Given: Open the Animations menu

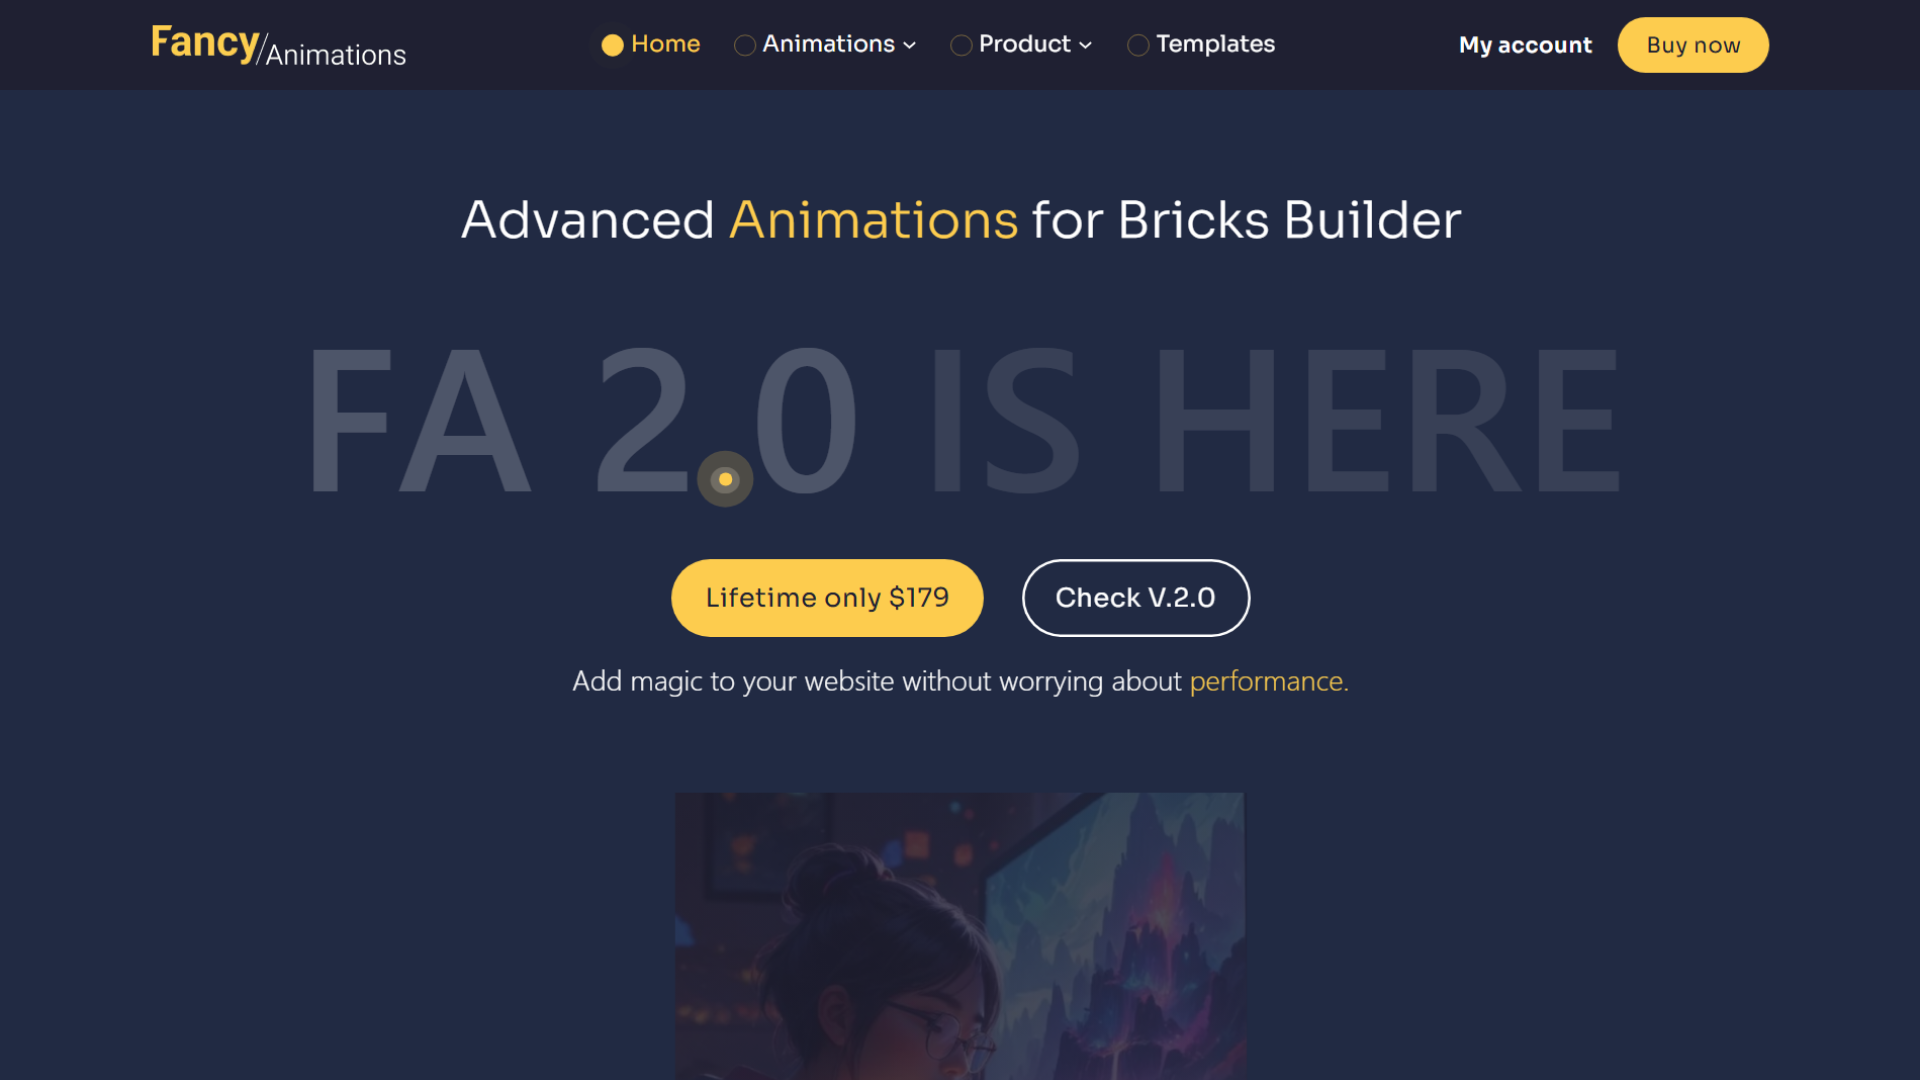Looking at the screenshot, I should tap(828, 44).
